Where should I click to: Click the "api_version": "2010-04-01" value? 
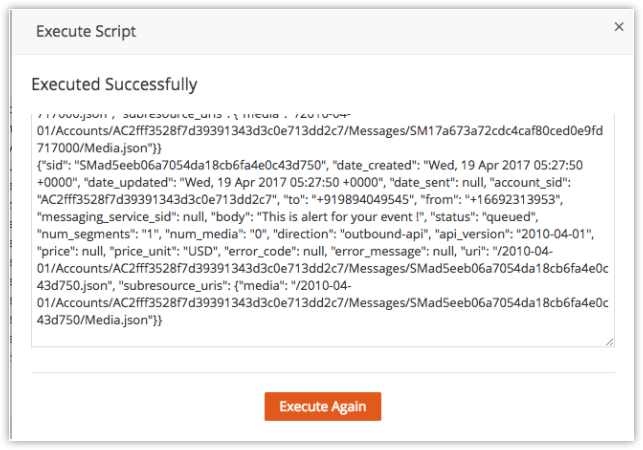point(554,234)
